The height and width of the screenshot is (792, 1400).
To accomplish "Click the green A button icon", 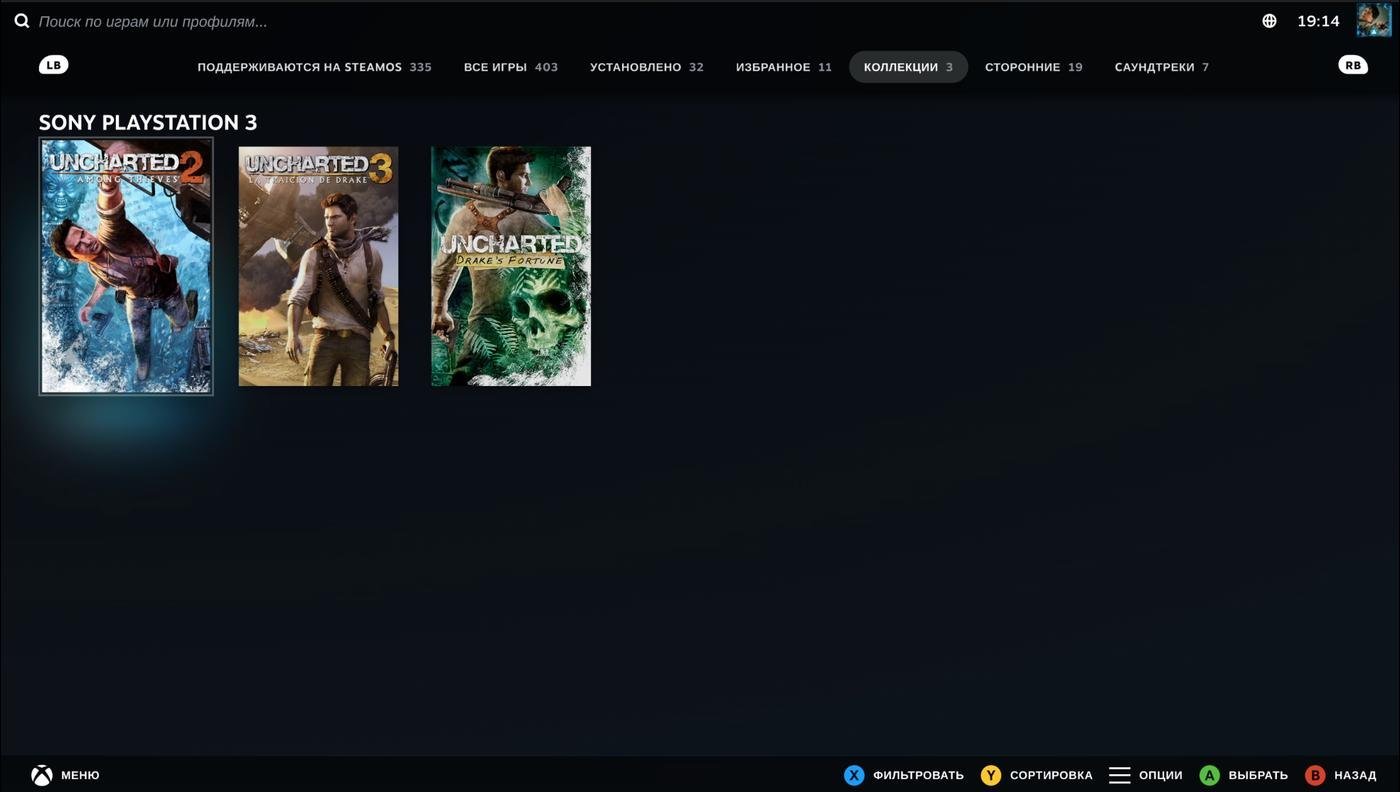I will (1210, 775).
